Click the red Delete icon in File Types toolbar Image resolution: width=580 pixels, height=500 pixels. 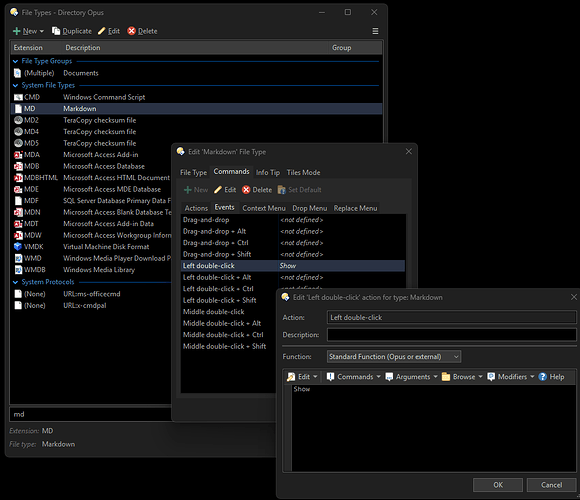pos(131,31)
